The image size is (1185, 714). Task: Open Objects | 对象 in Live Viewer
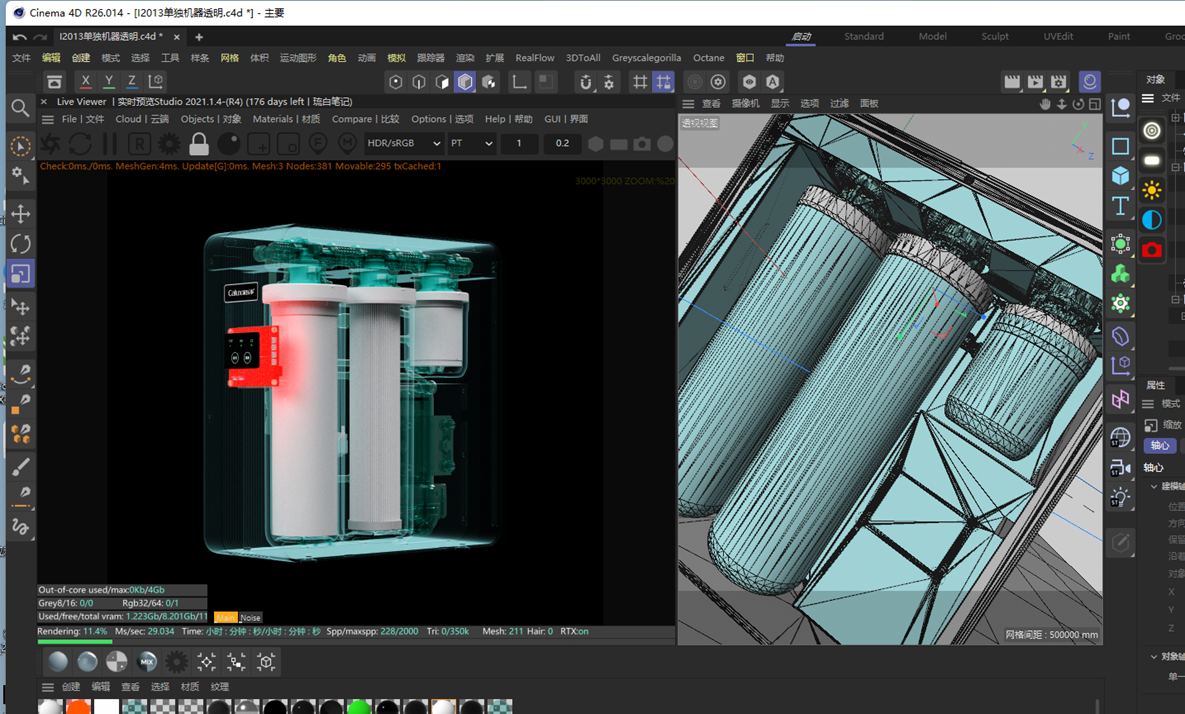point(211,119)
